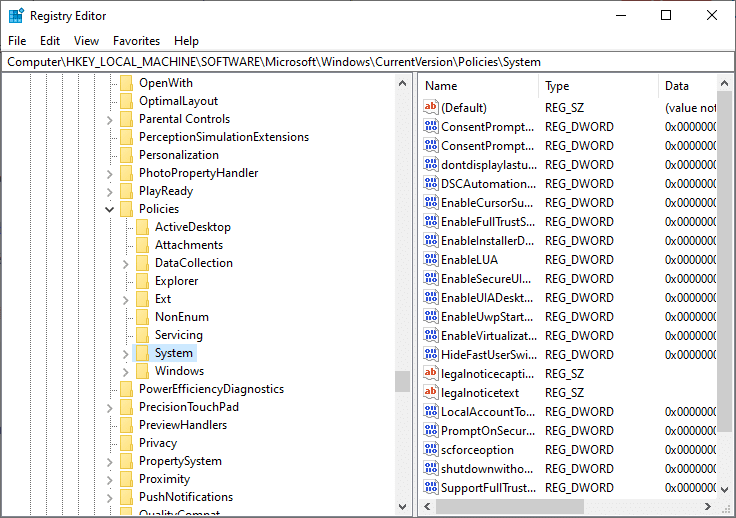Expand the PrecisionTouchPad node
The image size is (736, 518).
pyautogui.click(x=109, y=408)
